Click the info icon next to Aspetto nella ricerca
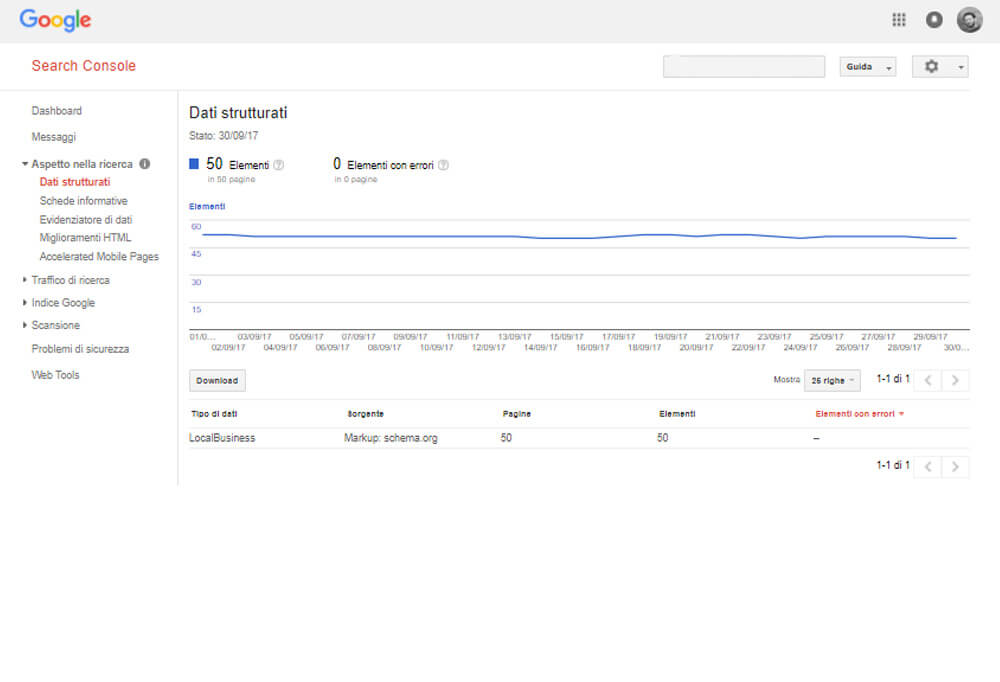The width and height of the screenshot is (1000, 682). [x=145, y=164]
